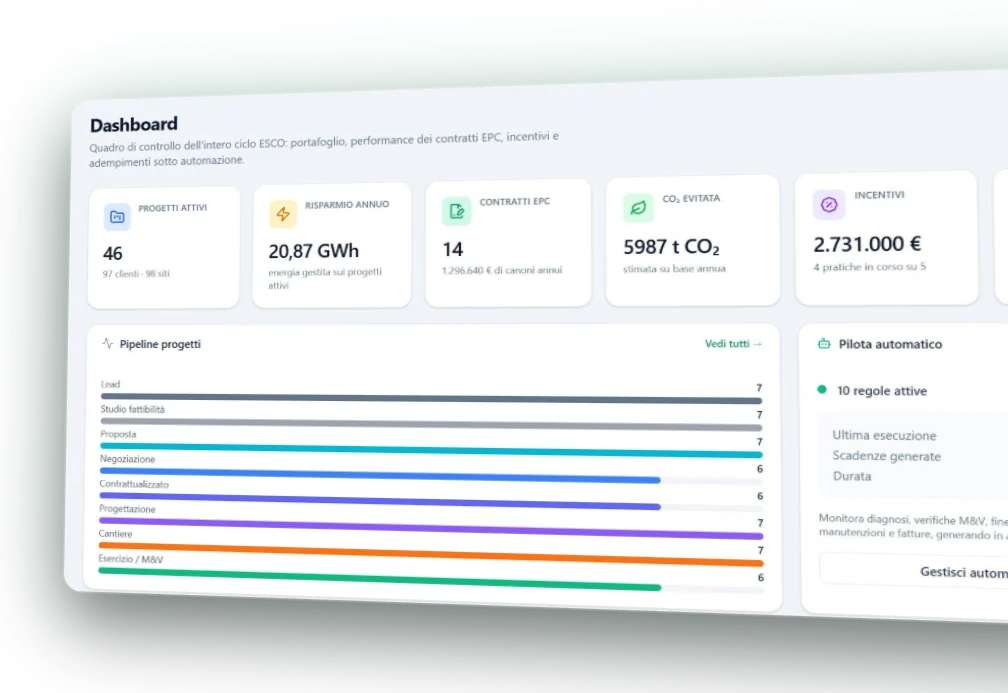The image size is (1008, 693).
Task: Click the 20,87 GWh value
Action: [314, 251]
